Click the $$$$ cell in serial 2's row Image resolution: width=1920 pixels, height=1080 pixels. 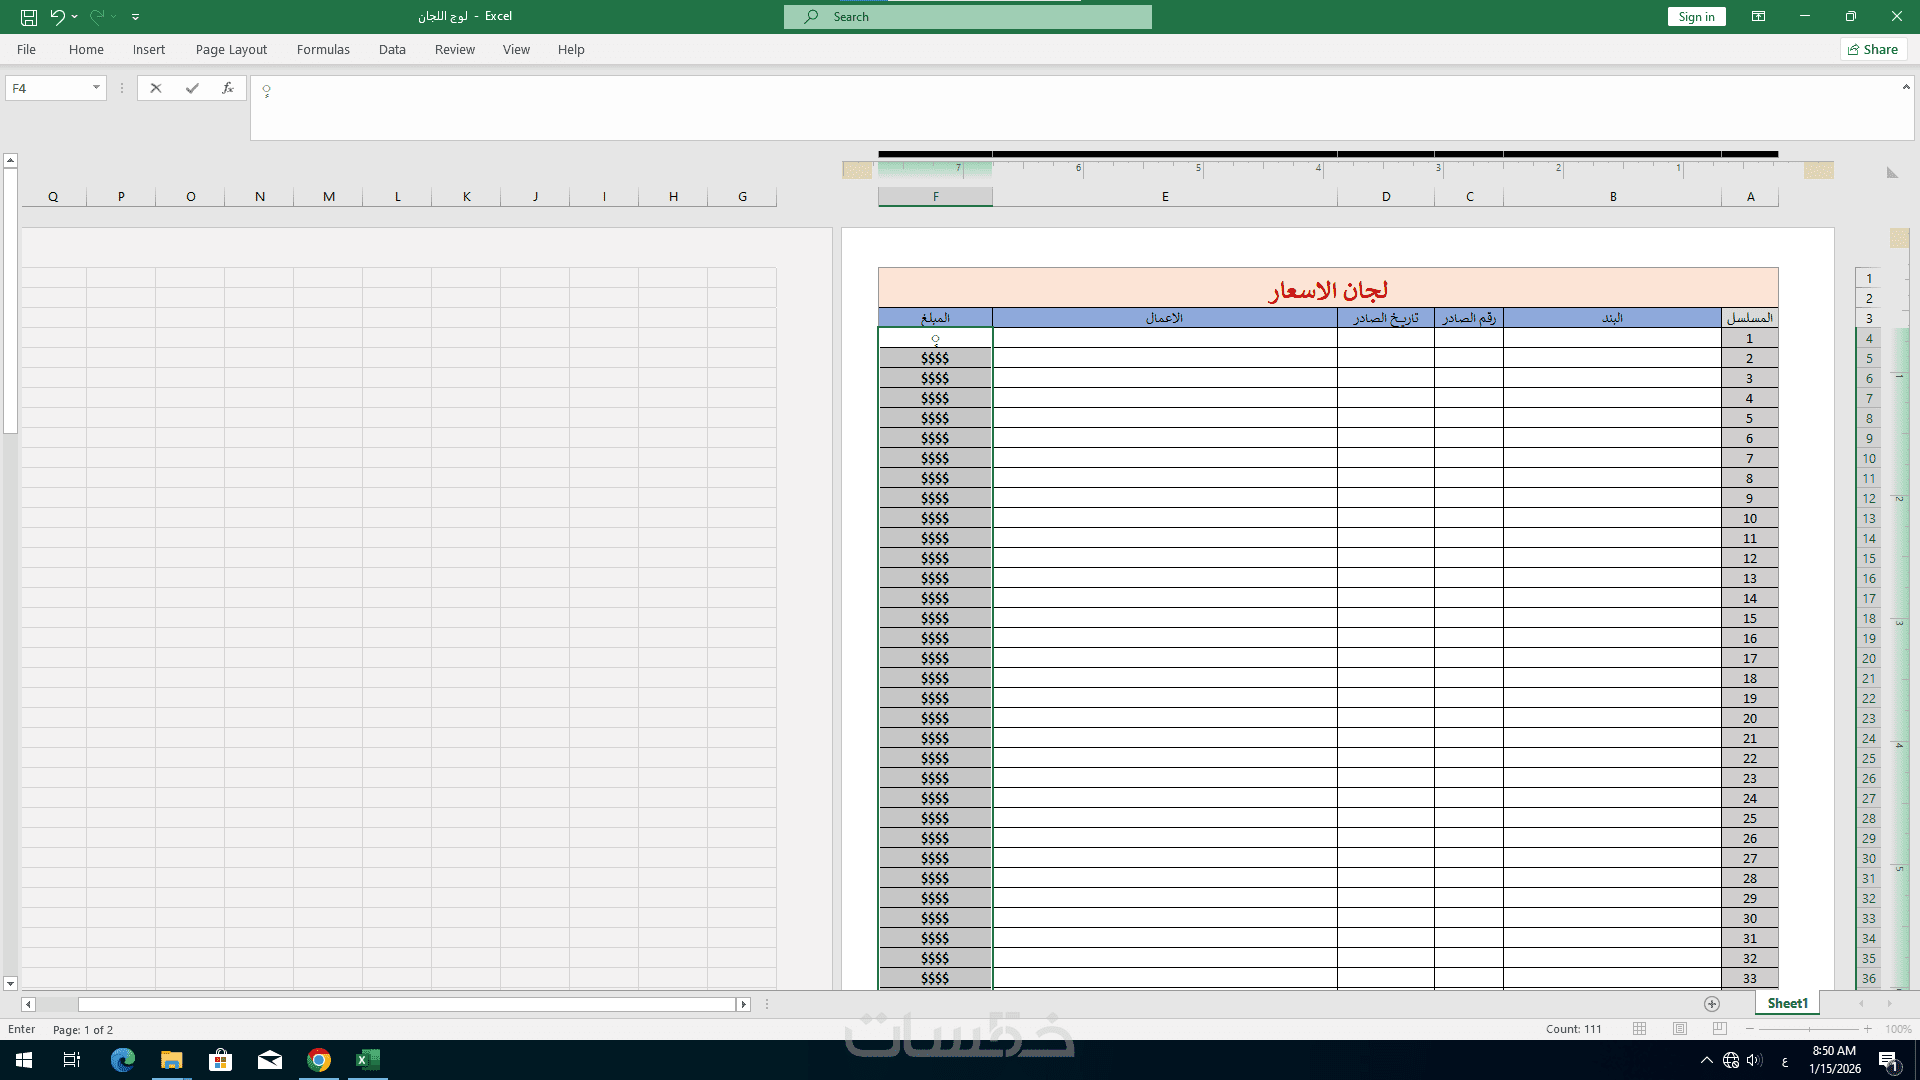point(935,358)
